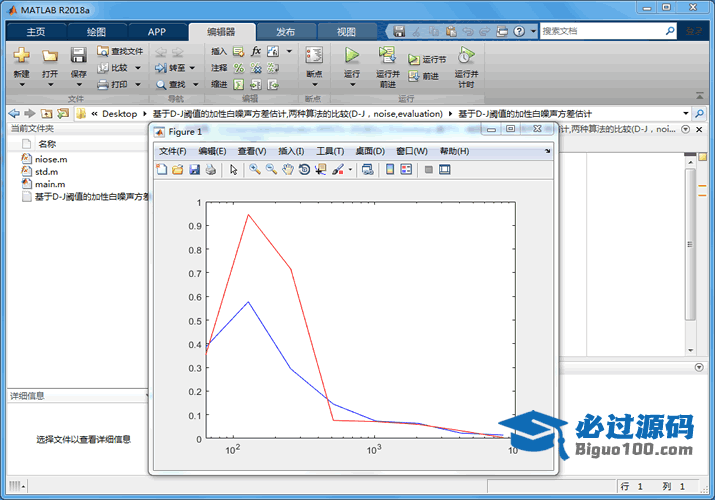715x500 pixels.
Task: Click the Find (查找) magnifier tool
Action: (161, 85)
